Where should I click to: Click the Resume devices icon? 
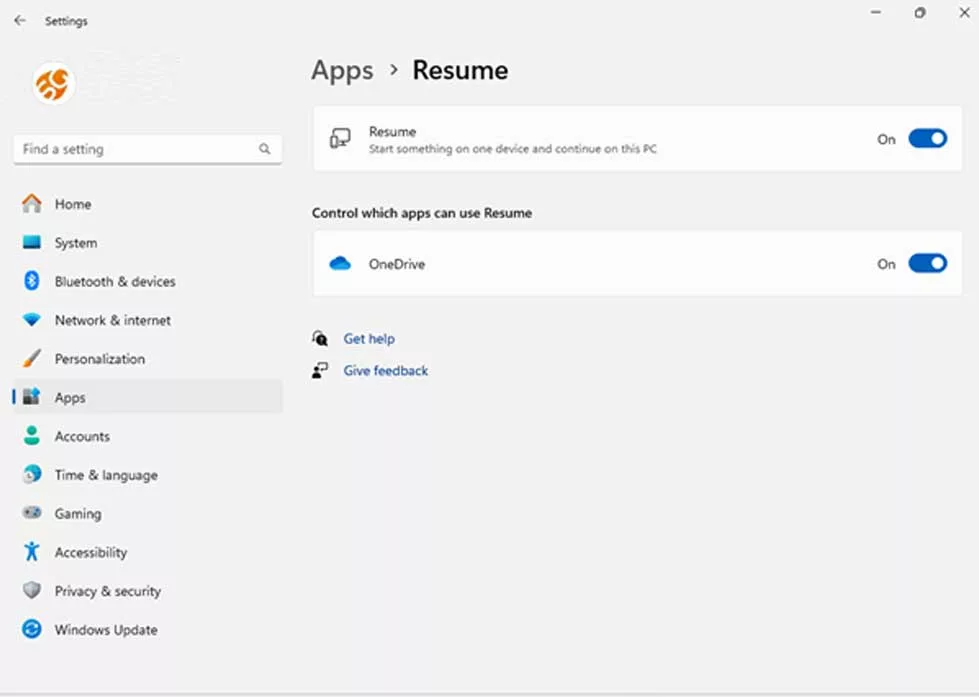tap(340, 139)
